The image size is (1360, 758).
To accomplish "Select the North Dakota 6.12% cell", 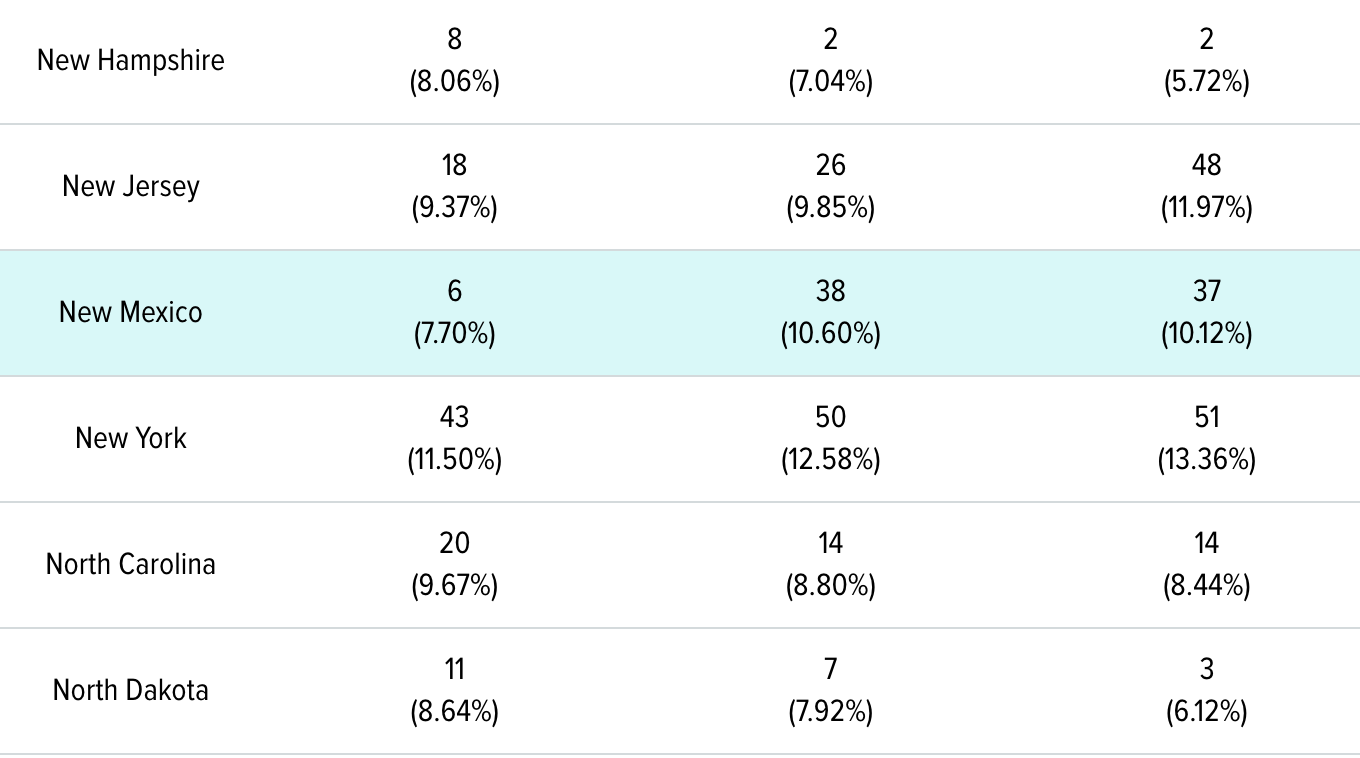I will (x=1206, y=711).
